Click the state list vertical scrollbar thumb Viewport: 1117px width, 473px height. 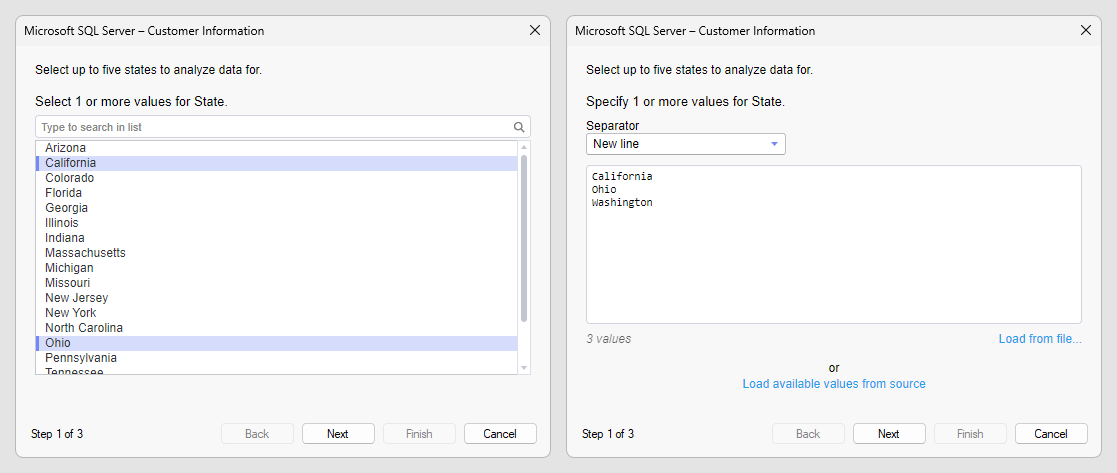(524, 239)
